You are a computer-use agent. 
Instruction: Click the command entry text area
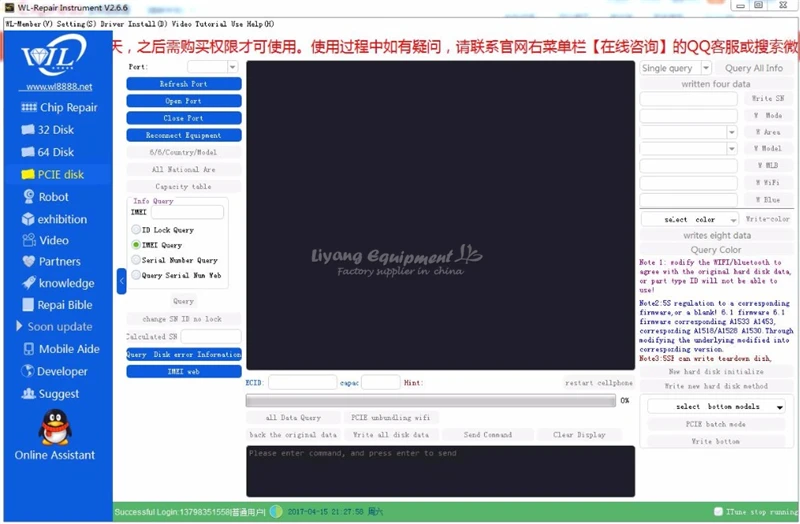440,471
